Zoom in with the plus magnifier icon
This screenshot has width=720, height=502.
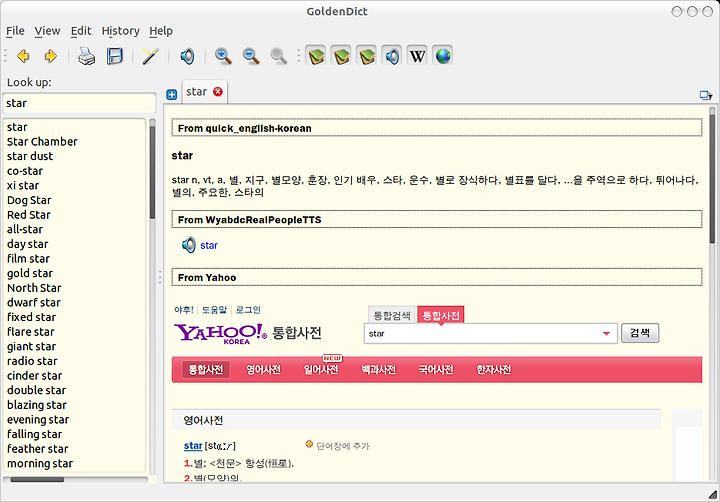click(x=223, y=56)
